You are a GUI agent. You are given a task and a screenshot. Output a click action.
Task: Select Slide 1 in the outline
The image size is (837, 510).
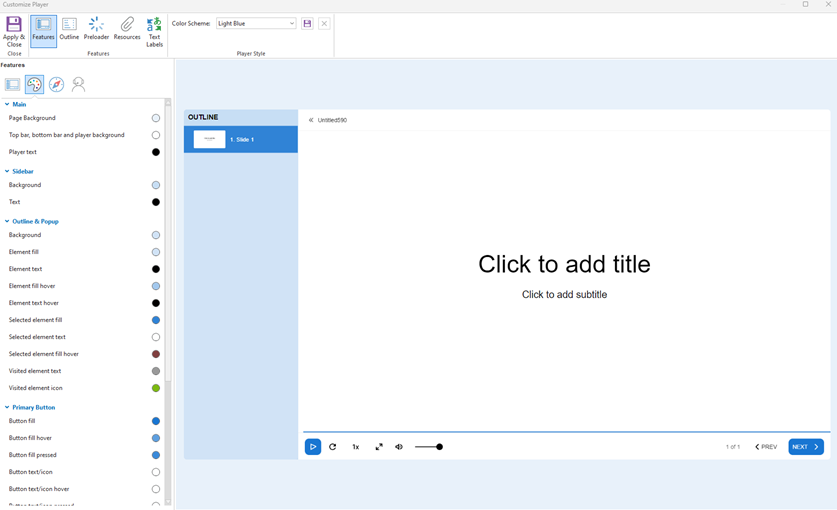241,139
